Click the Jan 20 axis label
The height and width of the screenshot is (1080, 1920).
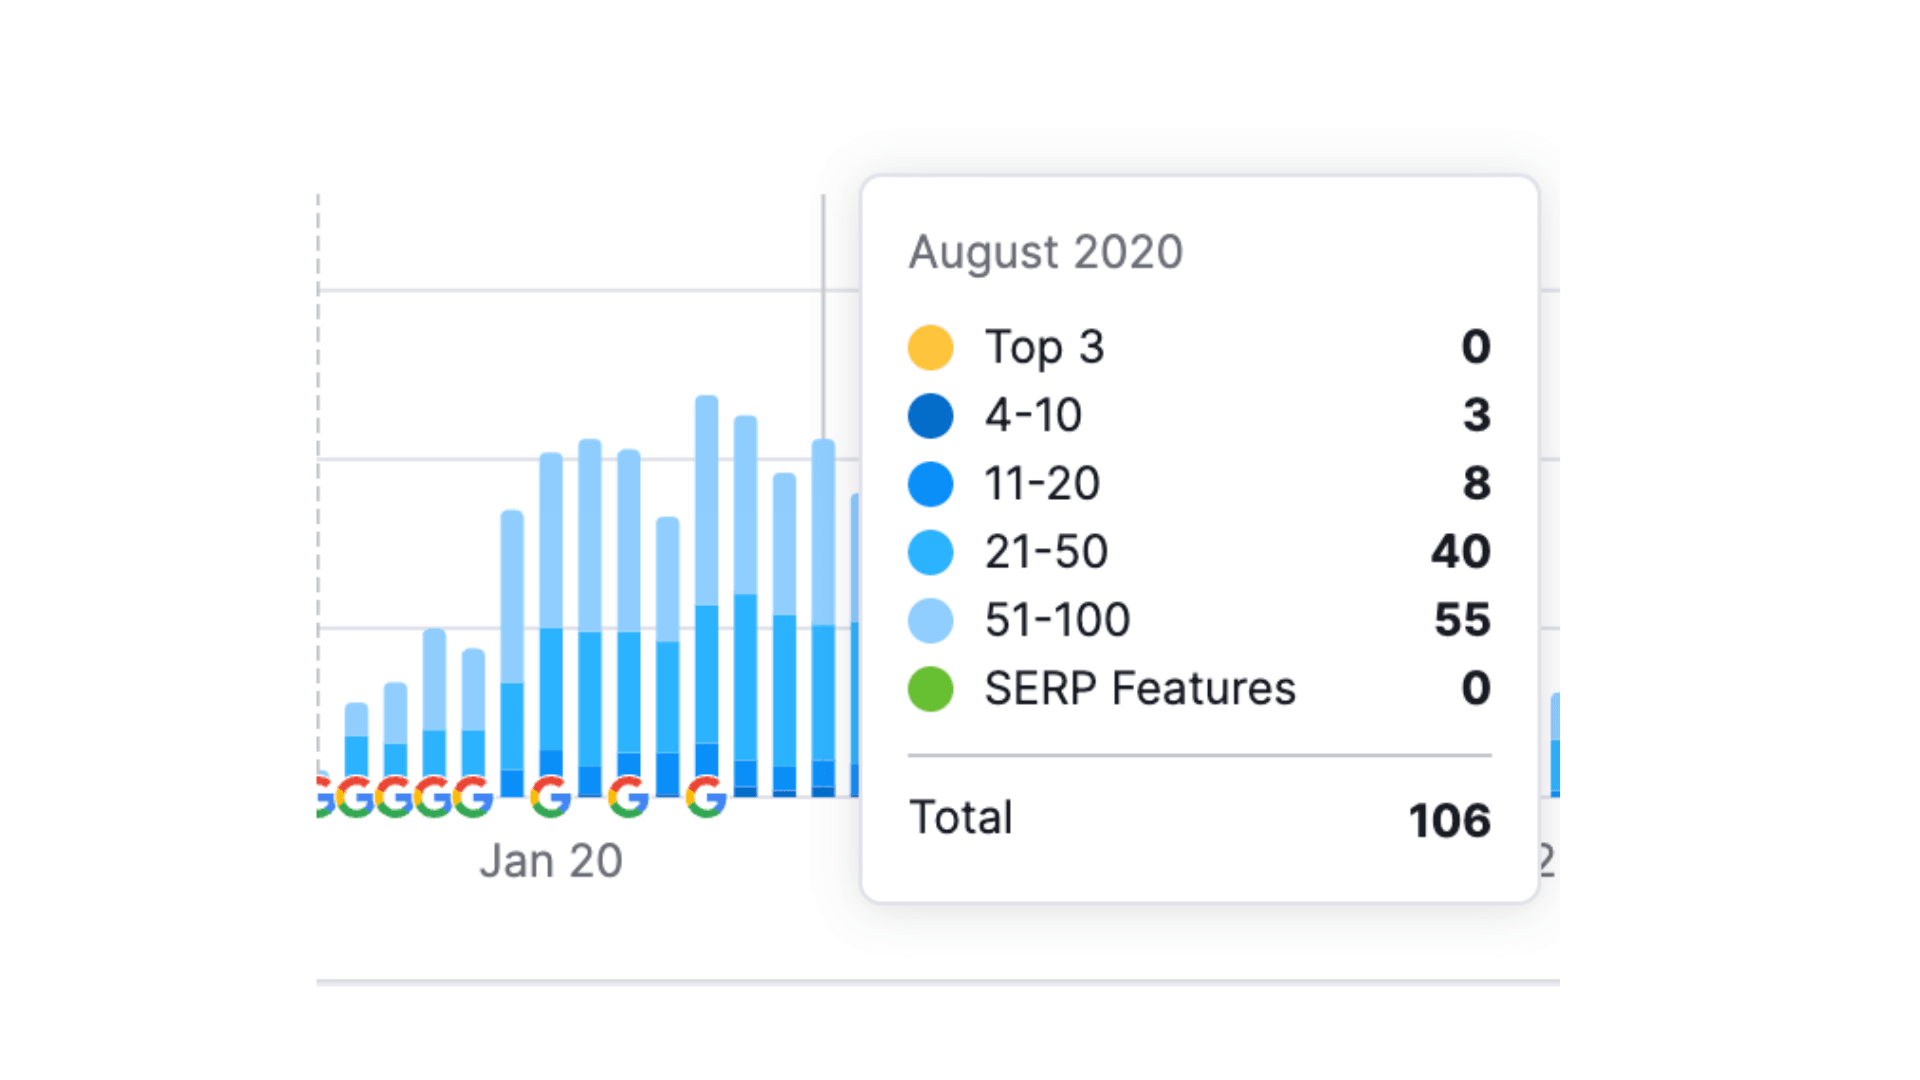point(551,861)
